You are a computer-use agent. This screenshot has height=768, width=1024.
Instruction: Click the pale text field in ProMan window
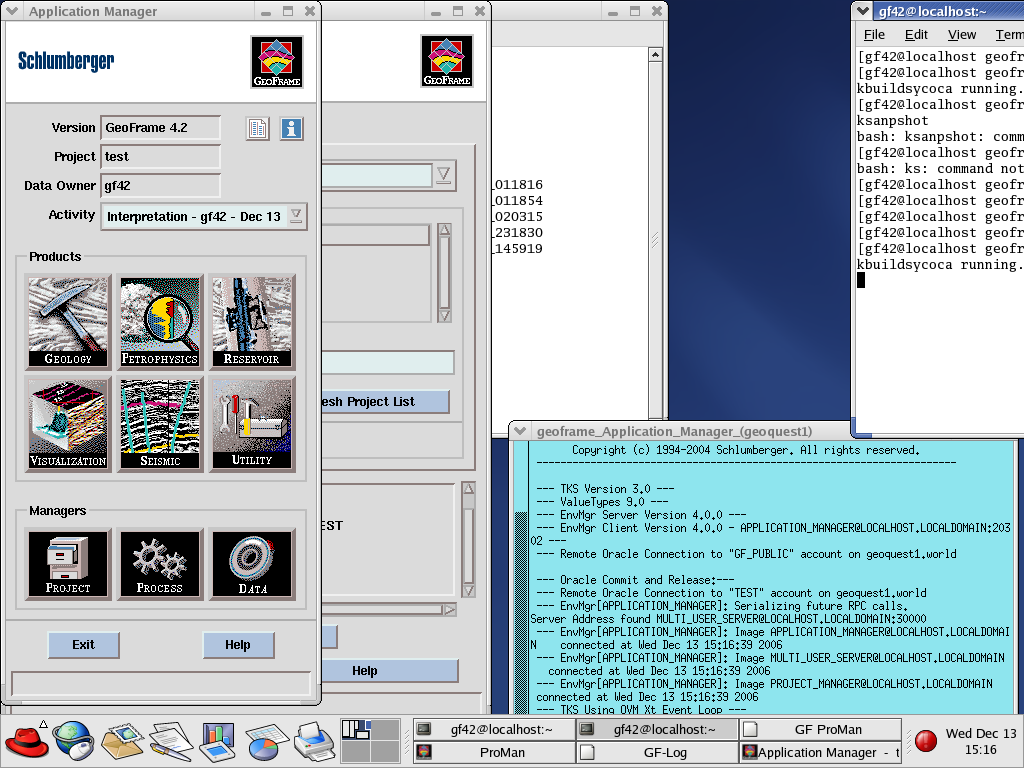tap(388, 362)
